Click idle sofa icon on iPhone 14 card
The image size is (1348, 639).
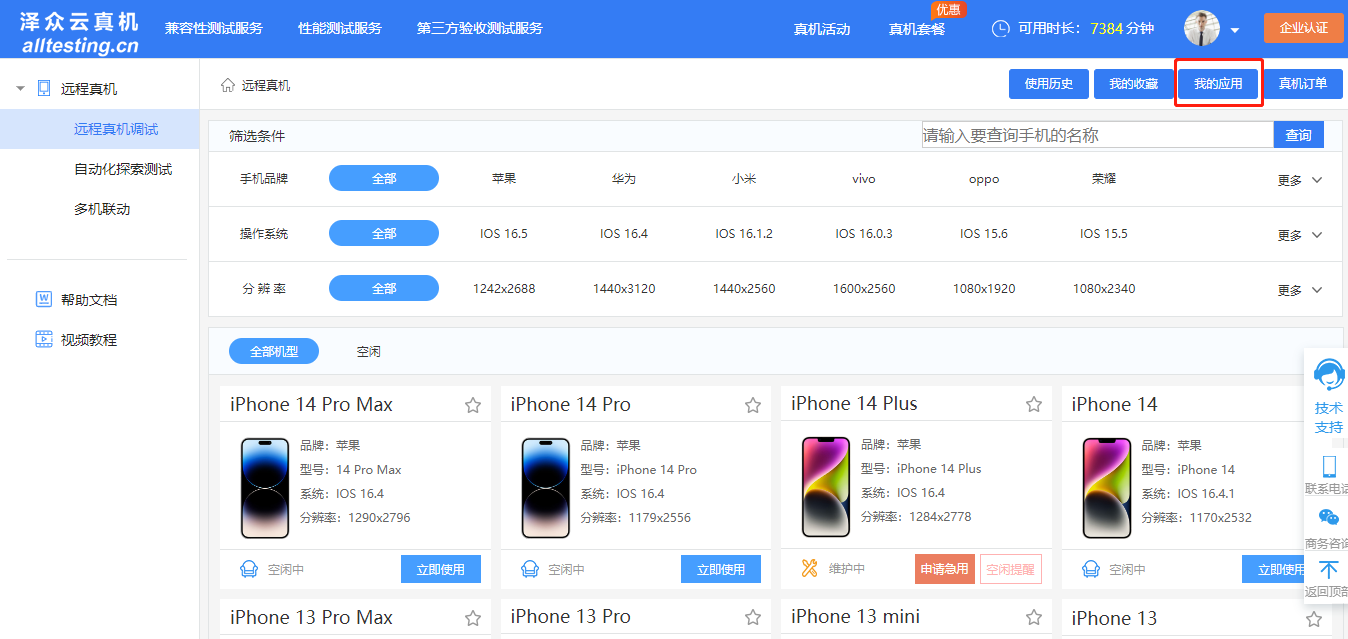point(1091,569)
